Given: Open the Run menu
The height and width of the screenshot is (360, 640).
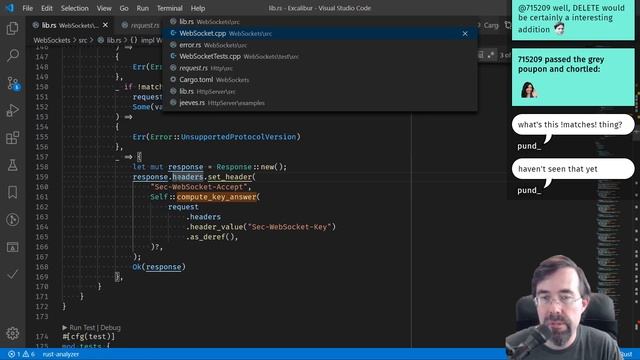Looking at the screenshot, I should 142,8.
